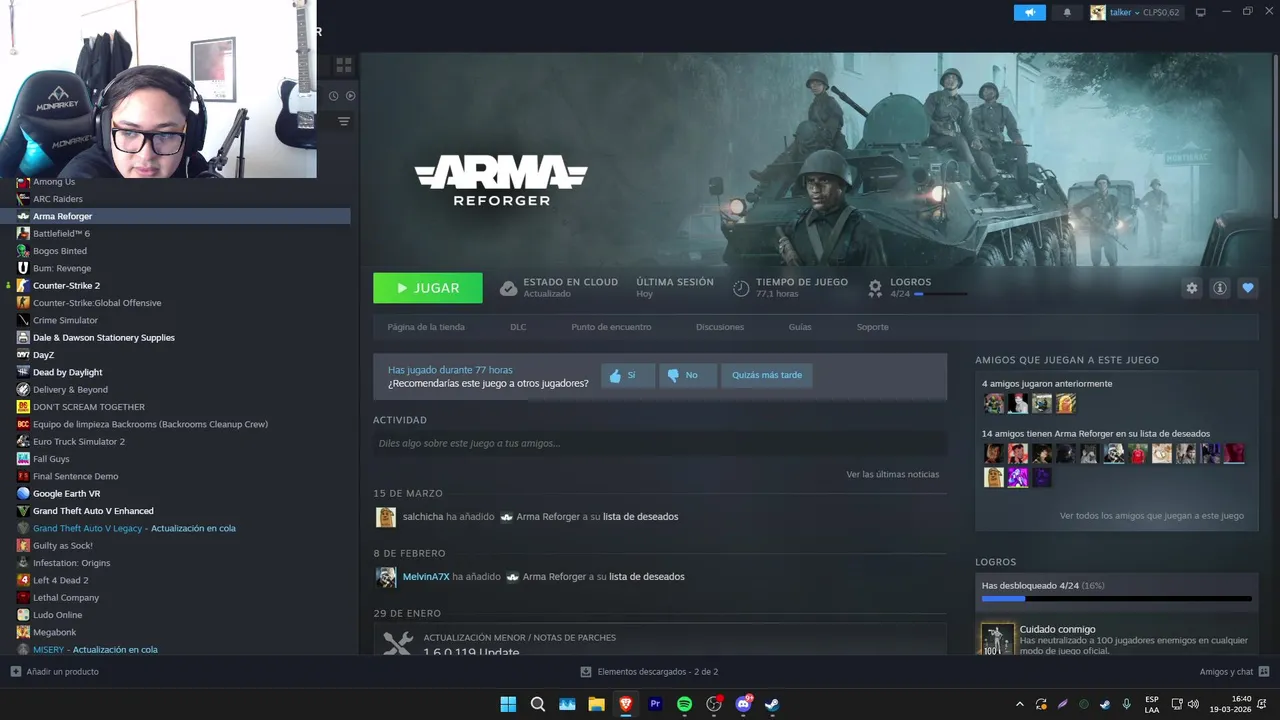Screen dimensions: 1280x720
Task: Click the Bum: Revenge game icon
Action: (x=23, y=268)
